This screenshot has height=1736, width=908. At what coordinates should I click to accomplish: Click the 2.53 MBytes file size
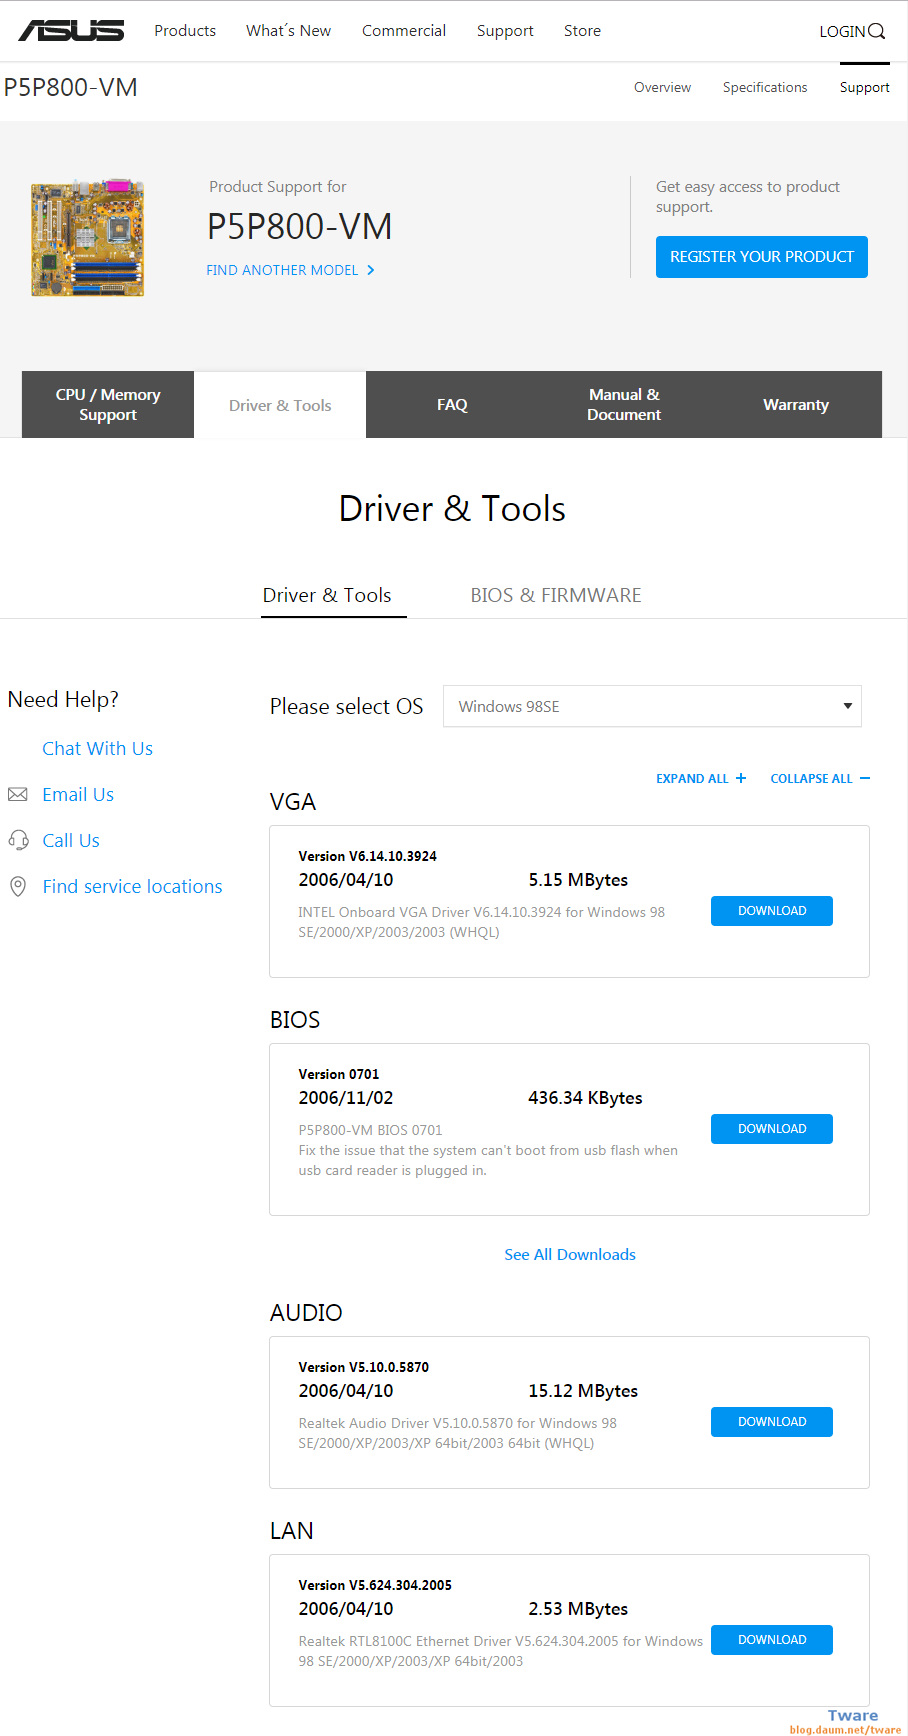click(x=578, y=1609)
